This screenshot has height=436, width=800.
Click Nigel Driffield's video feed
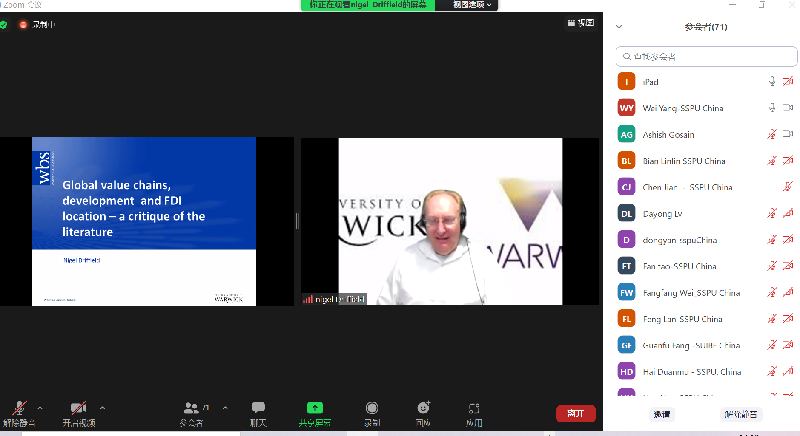451,221
